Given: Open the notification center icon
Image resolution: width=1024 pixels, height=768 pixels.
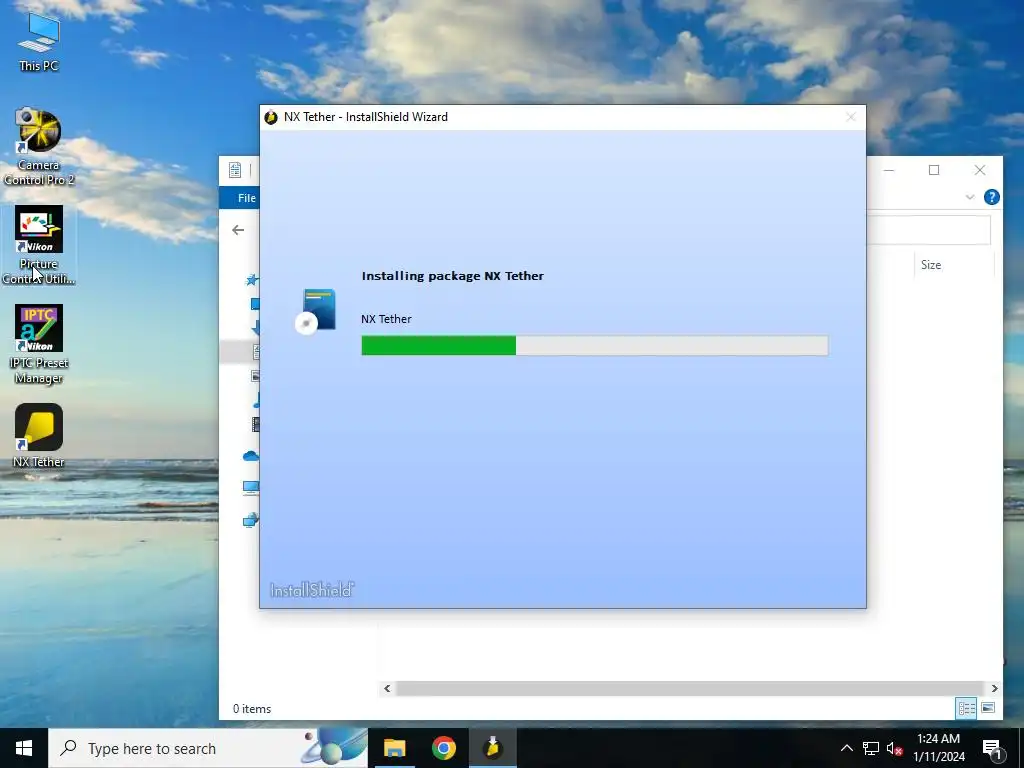Looking at the screenshot, I should click(x=992, y=750).
